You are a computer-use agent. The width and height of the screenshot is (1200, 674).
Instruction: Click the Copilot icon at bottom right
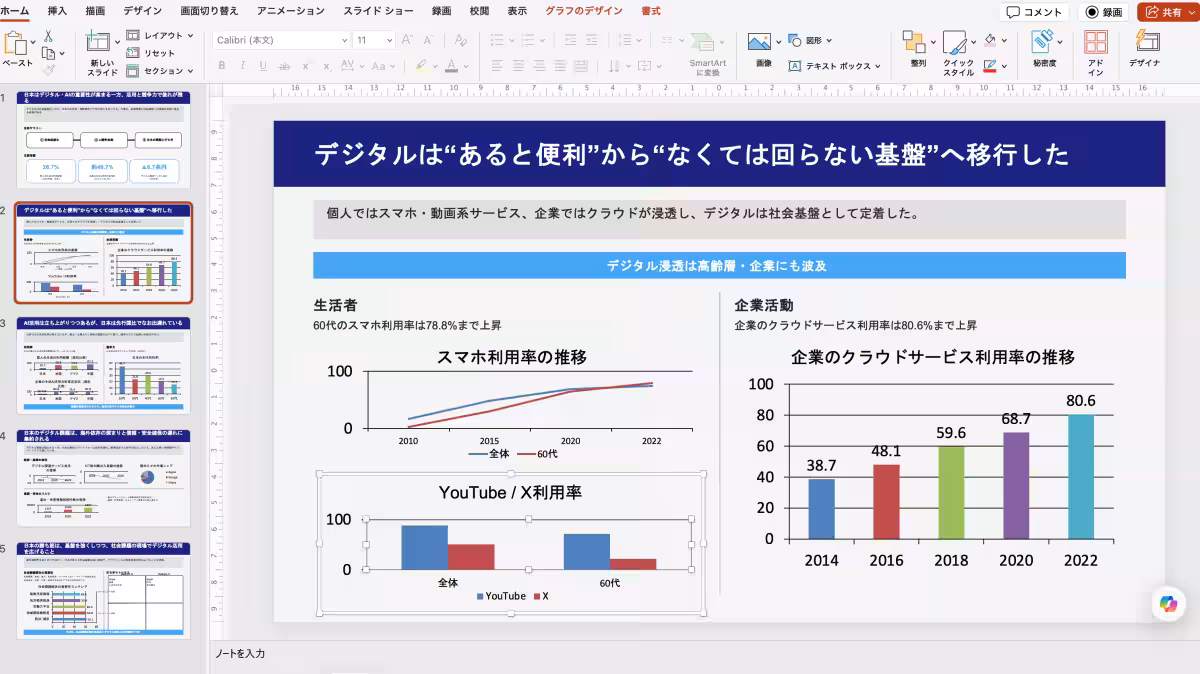(x=1168, y=604)
